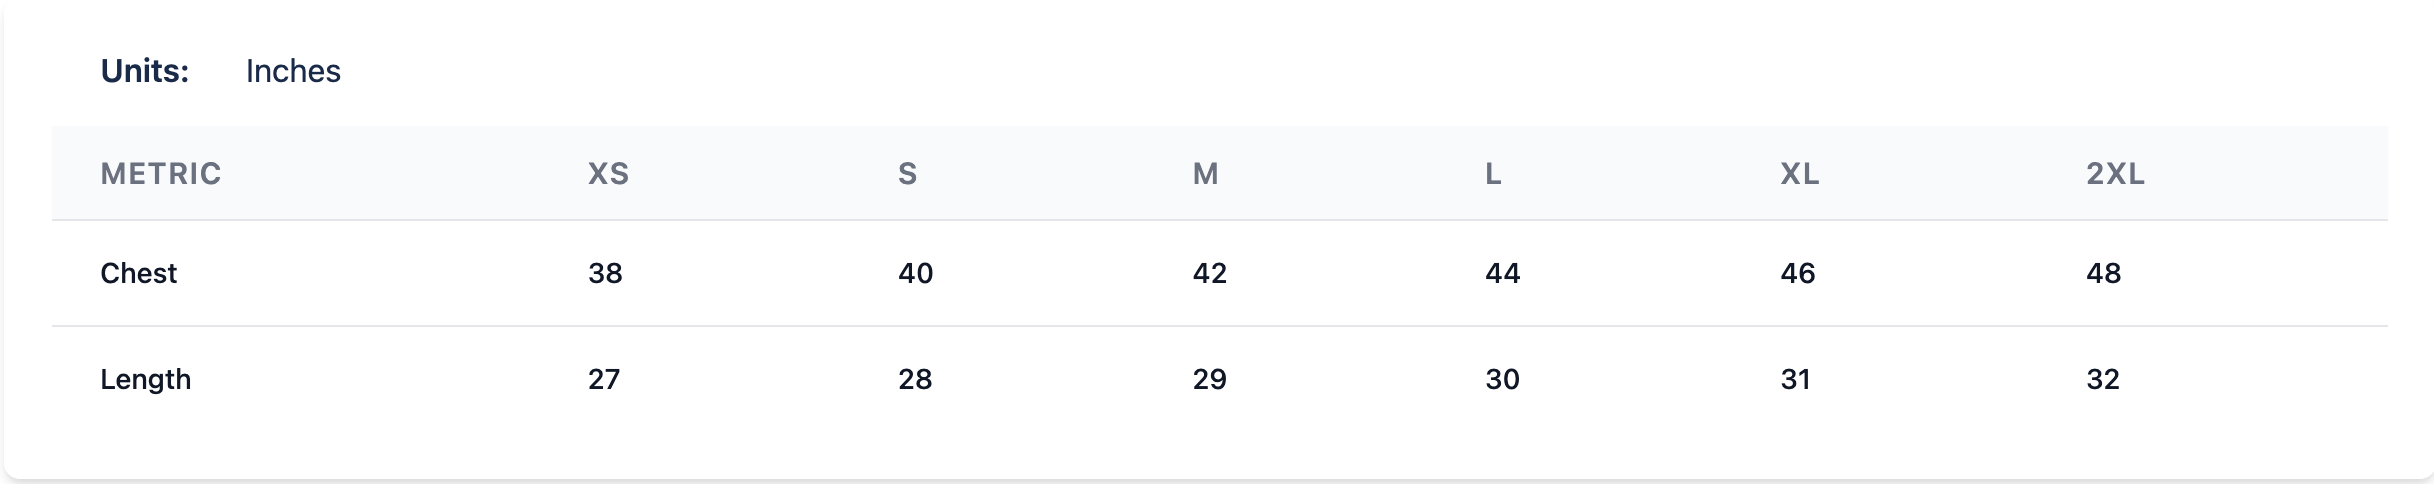The image size is (2434, 484).
Task: Click the XS chest value 38
Action: [x=605, y=273]
